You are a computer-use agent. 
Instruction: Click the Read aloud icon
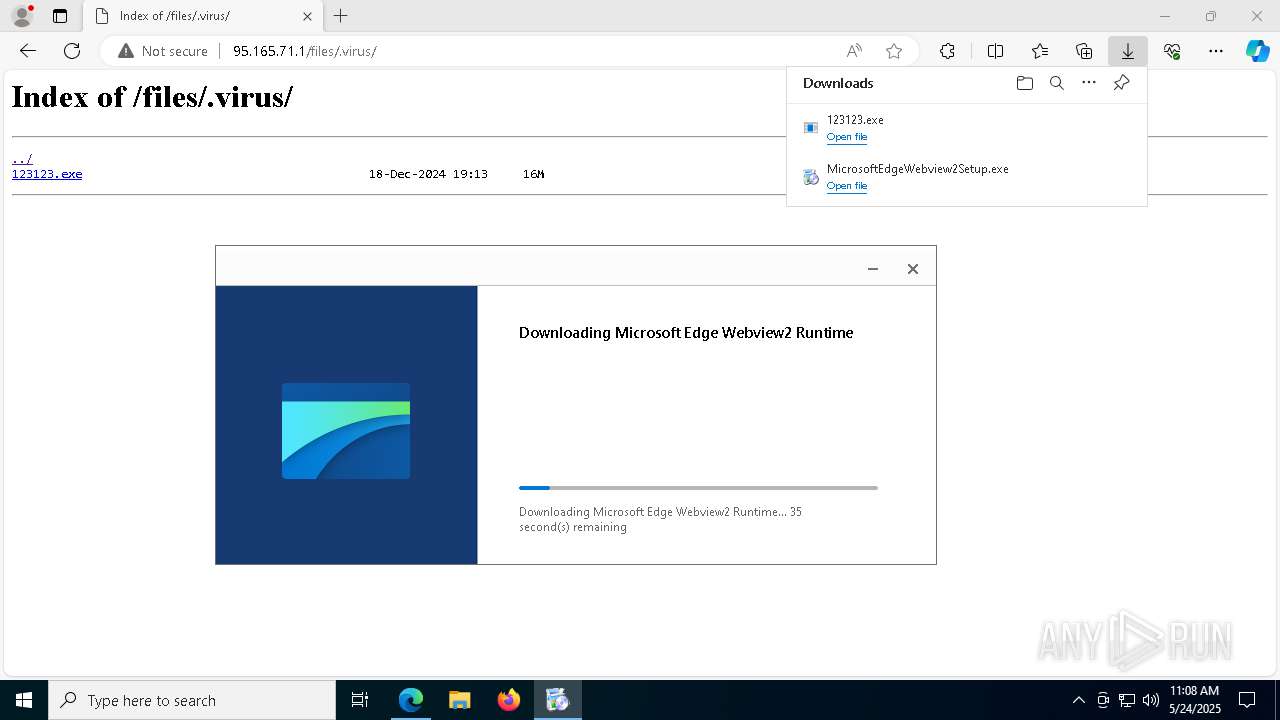point(854,51)
